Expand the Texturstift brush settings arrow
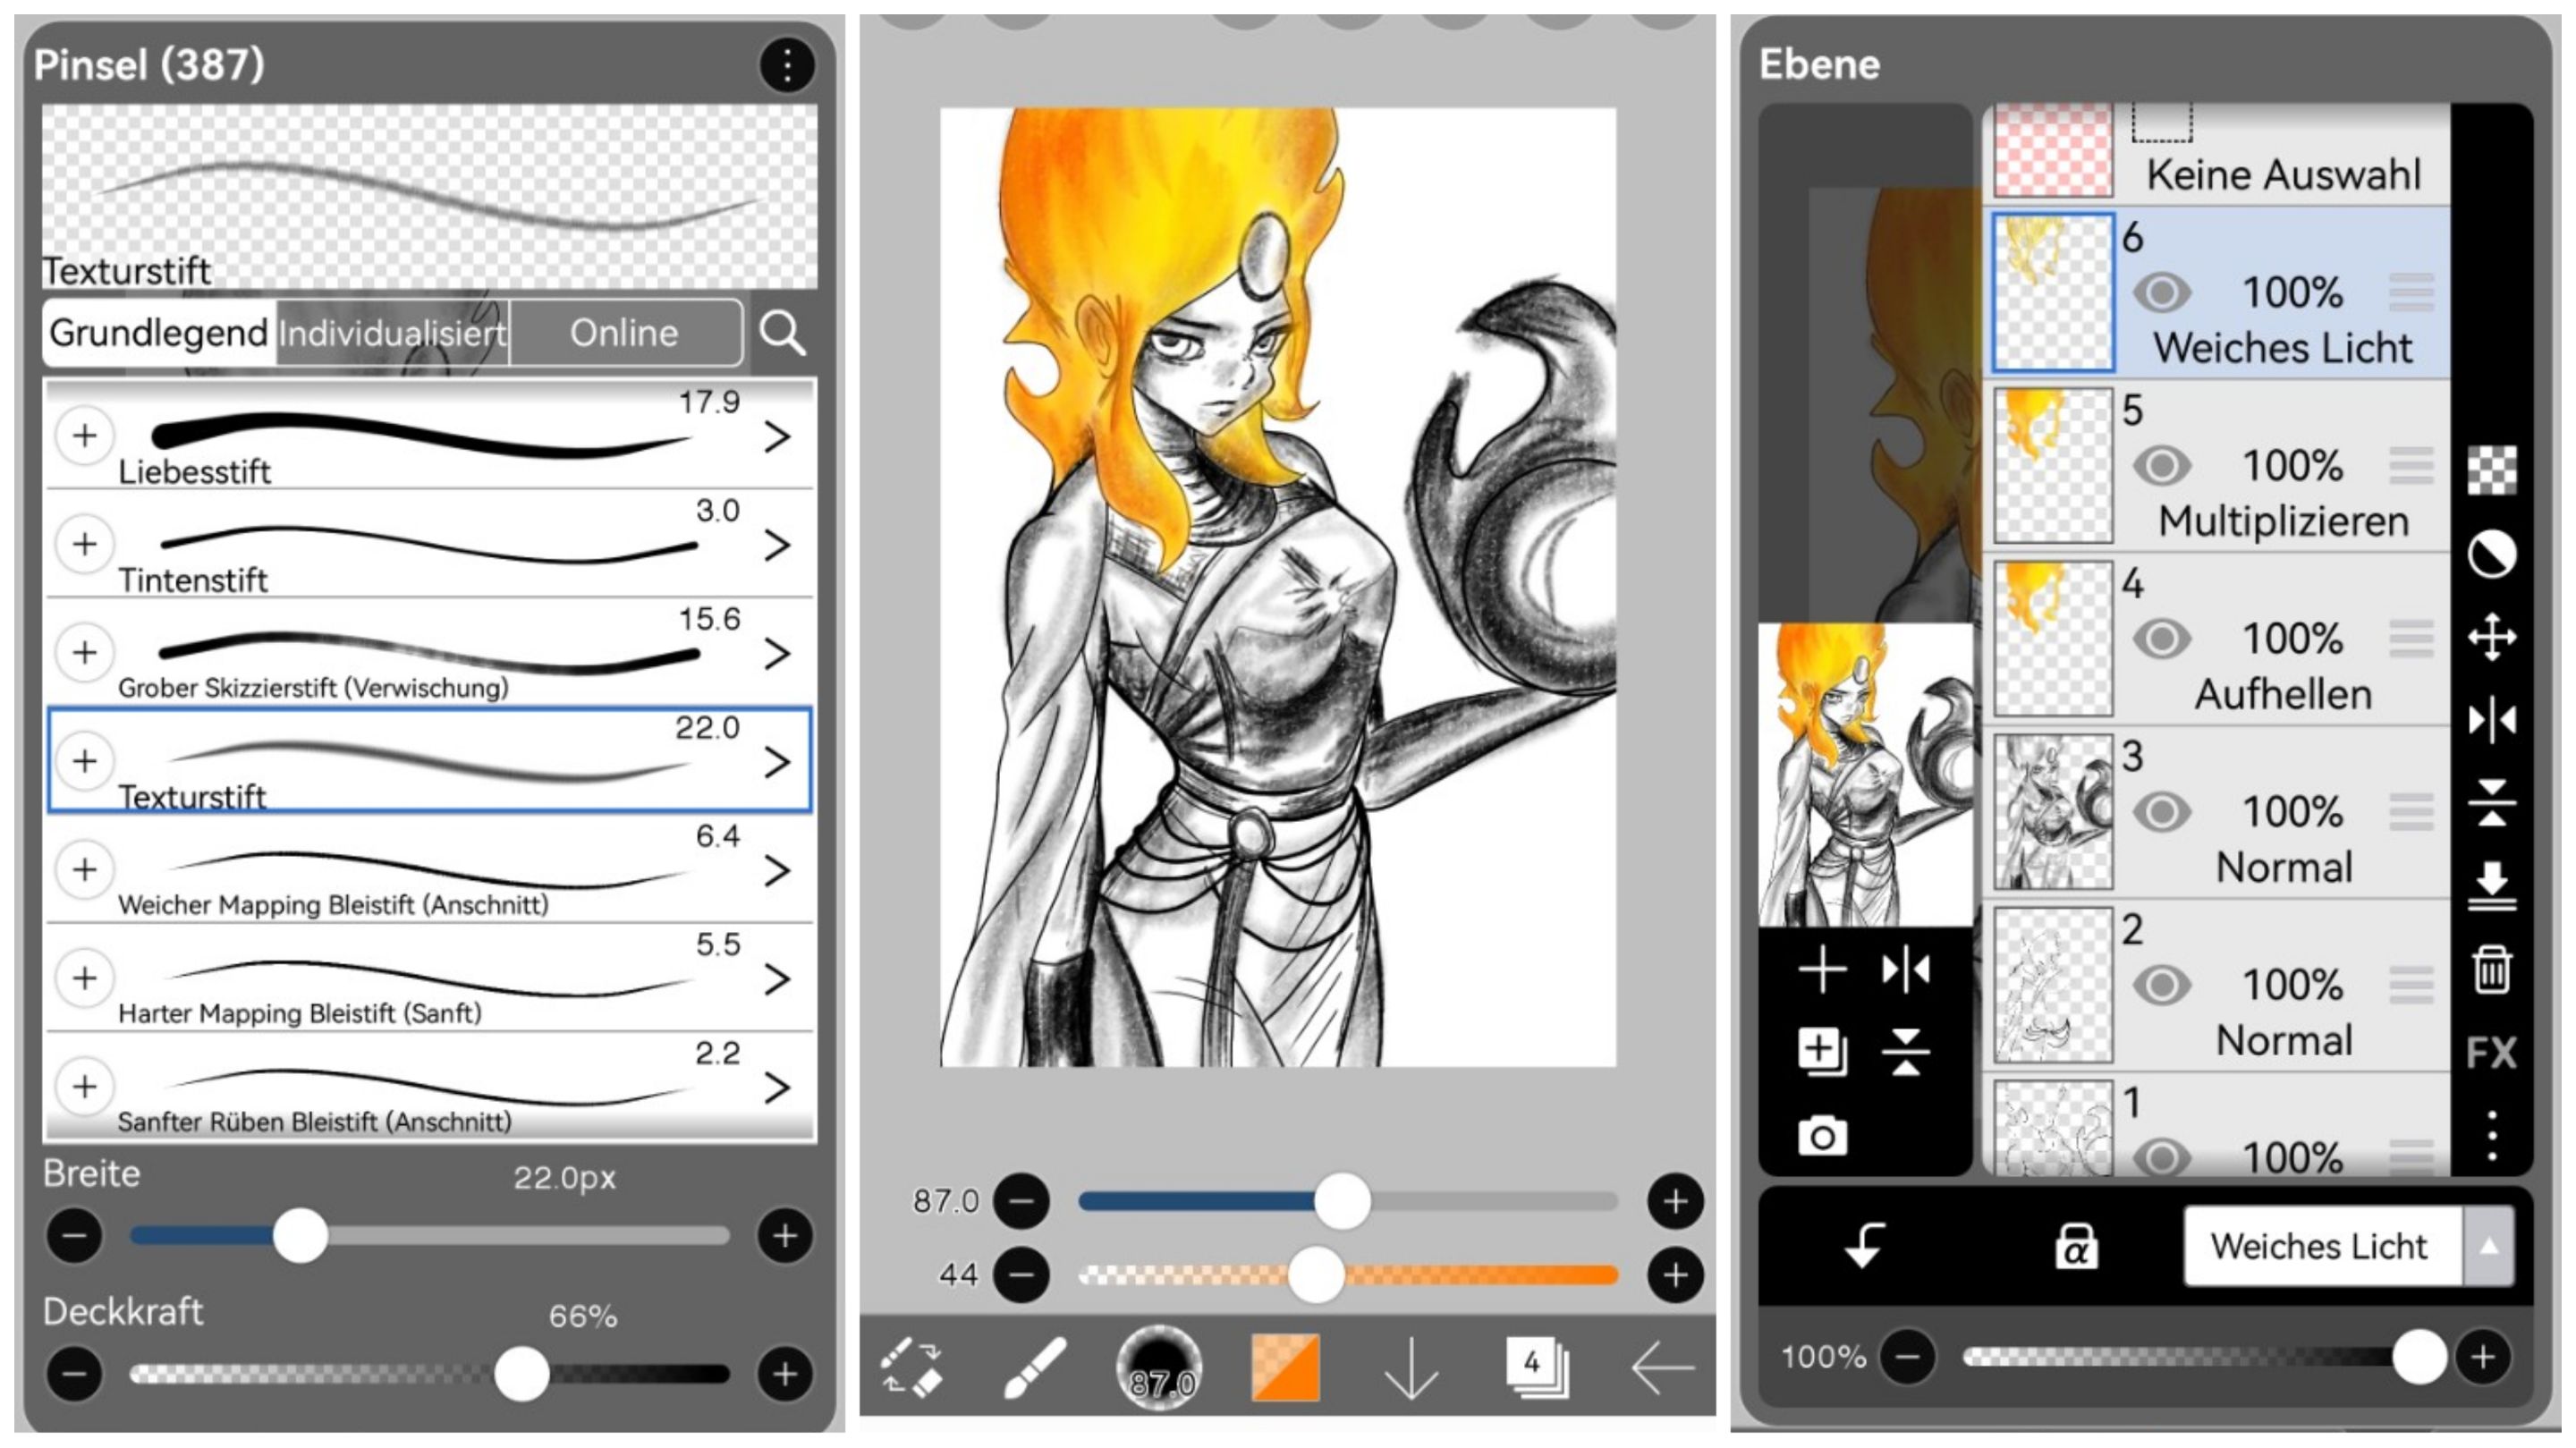The width and height of the screenshot is (2576, 1448). coord(777,762)
